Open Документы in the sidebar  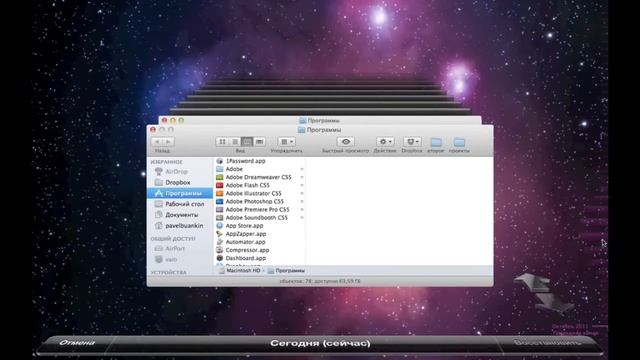(180, 215)
